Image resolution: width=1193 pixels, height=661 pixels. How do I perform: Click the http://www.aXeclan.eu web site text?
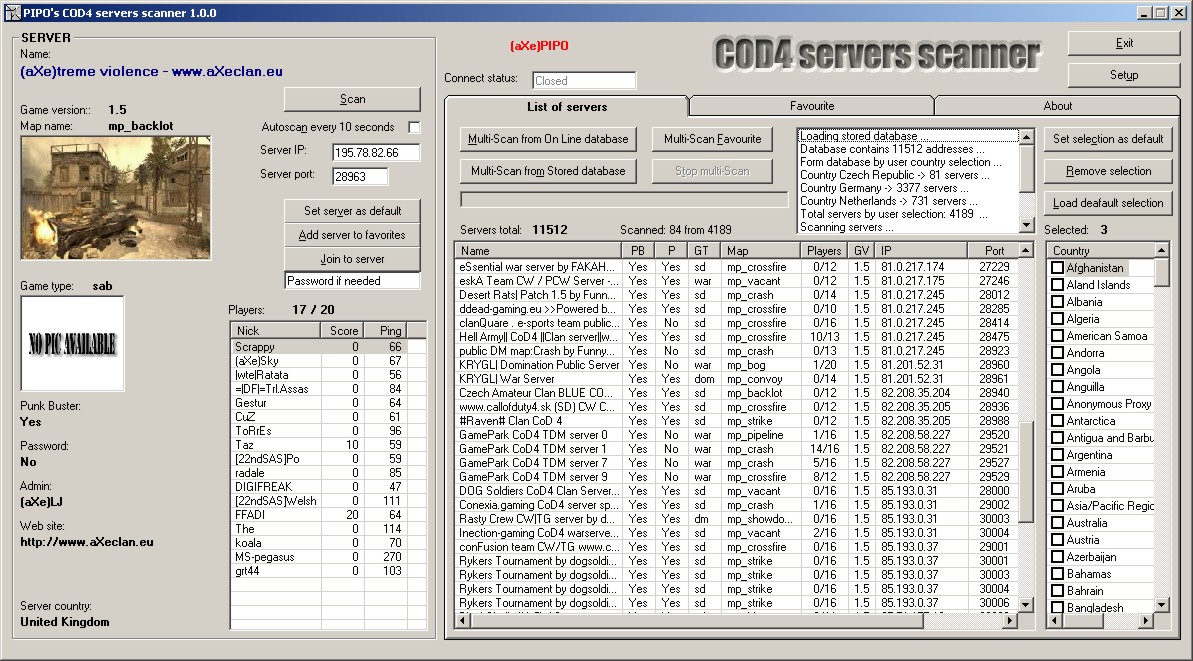[x=87, y=542]
